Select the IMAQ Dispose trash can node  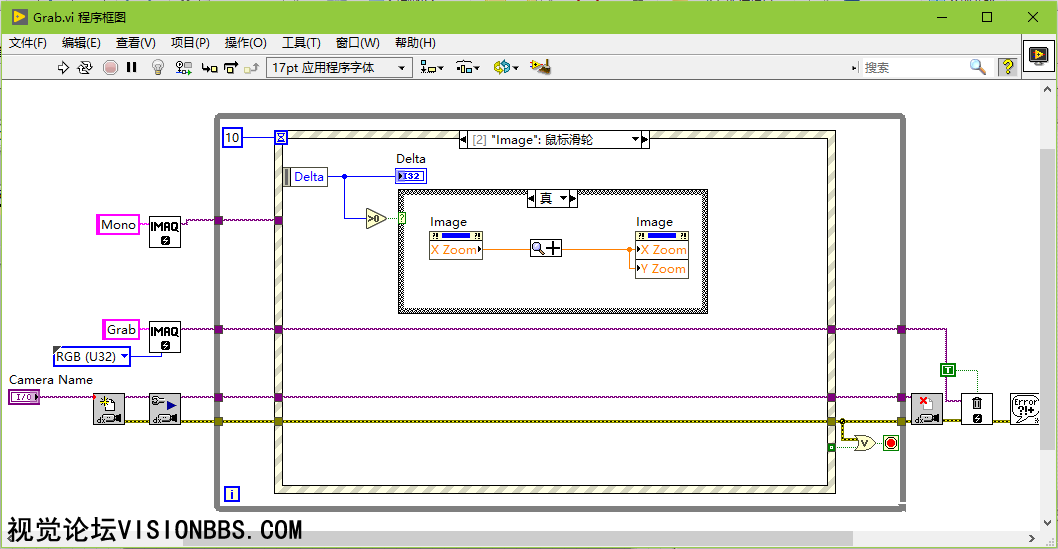[x=977, y=409]
